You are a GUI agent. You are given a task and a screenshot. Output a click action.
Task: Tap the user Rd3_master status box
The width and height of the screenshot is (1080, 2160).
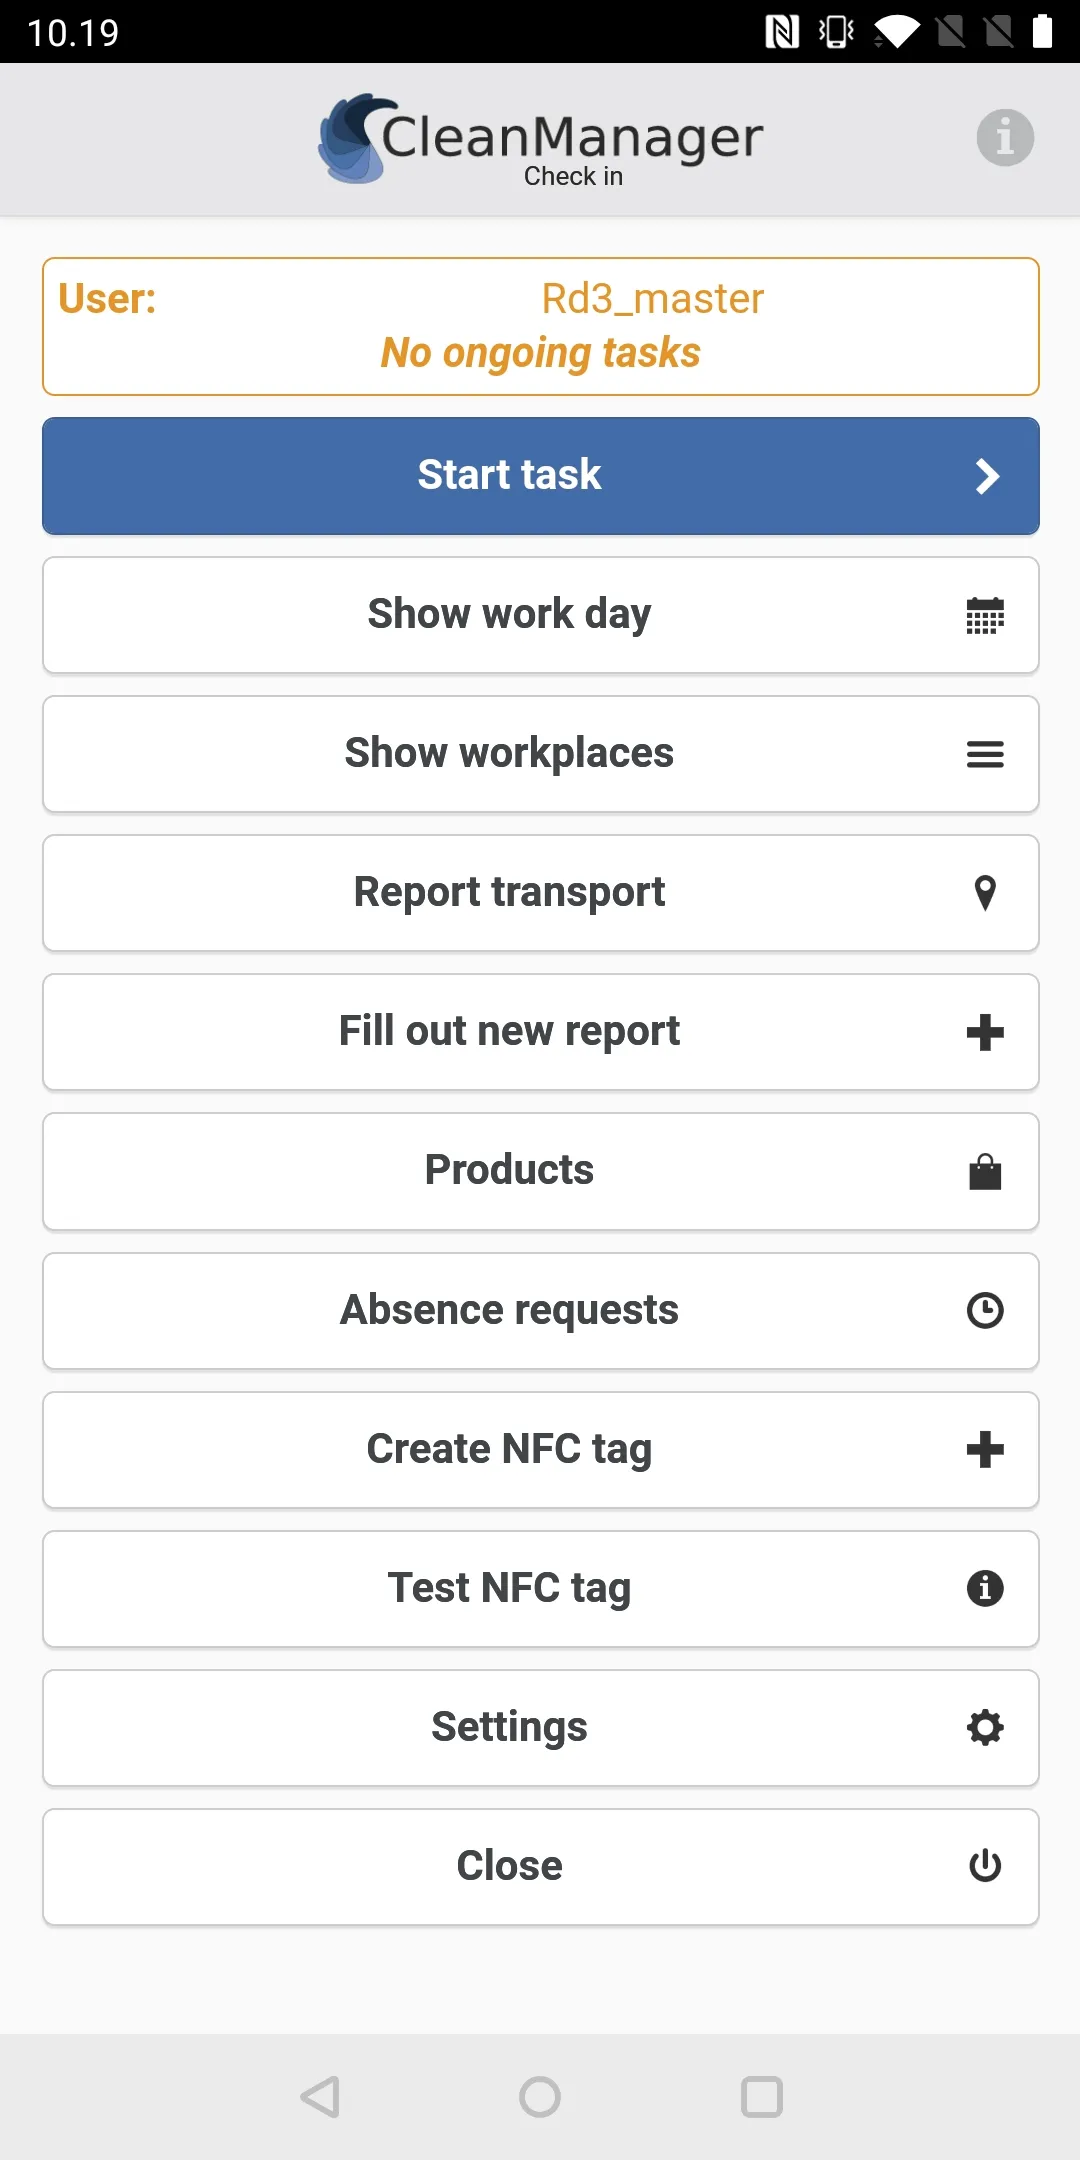coord(540,327)
